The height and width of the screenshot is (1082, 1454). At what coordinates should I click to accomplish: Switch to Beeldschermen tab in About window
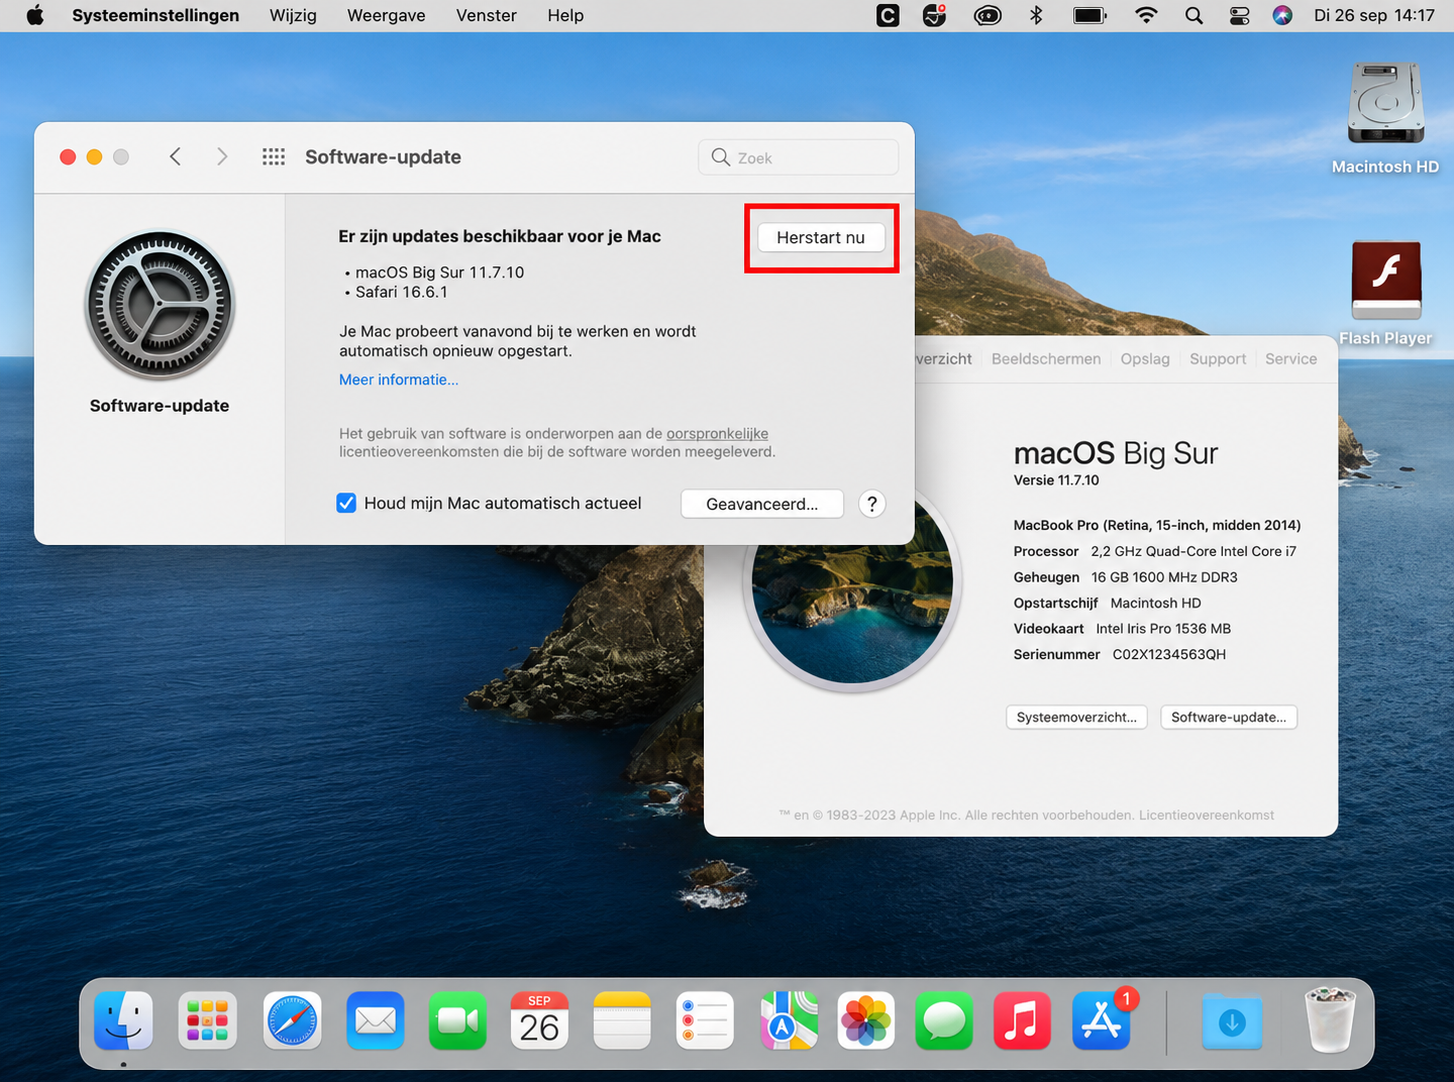(1046, 359)
